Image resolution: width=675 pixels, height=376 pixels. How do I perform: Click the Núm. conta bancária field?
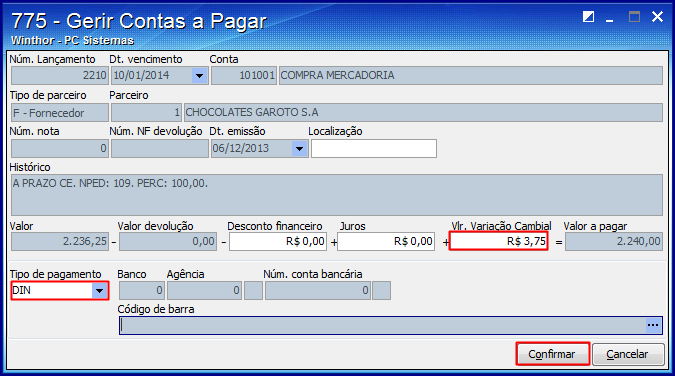(x=318, y=291)
